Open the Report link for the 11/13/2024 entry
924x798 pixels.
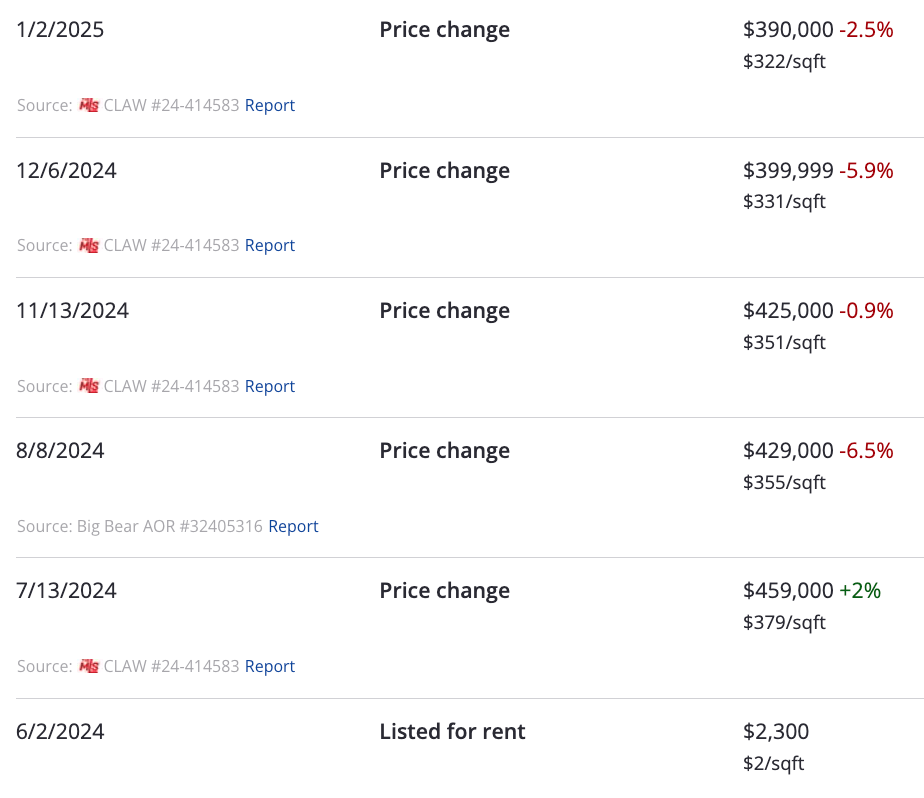click(x=270, y=386)
